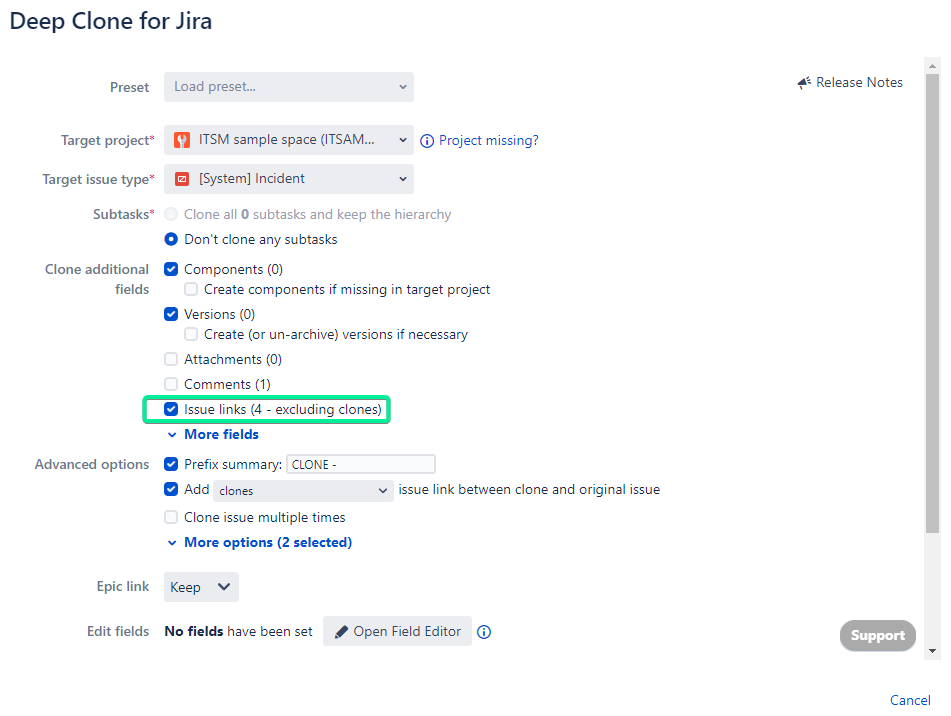Open the Epic link Keep dropdown
Screen dimensions: 951x716
point(201,587)
